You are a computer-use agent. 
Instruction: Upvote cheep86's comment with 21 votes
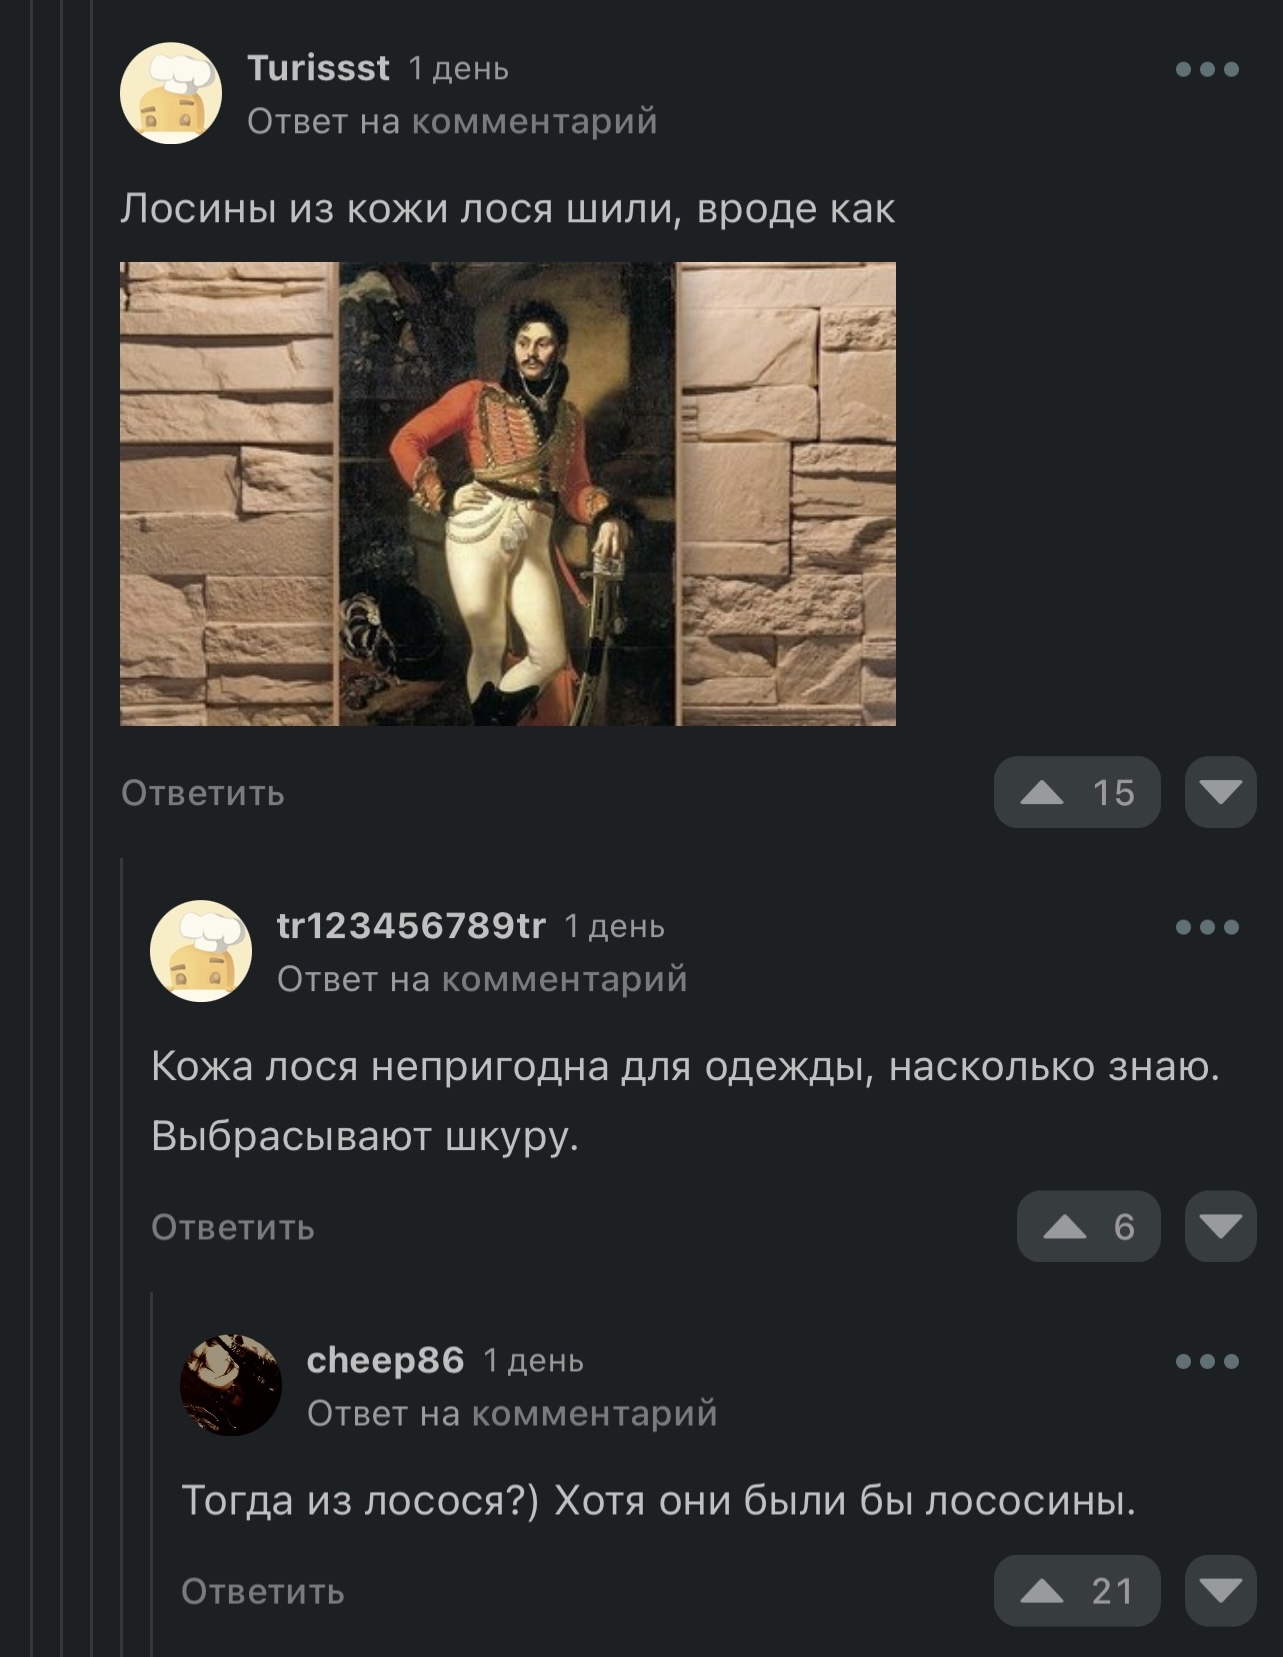pyautogui.click(x=1077, y=1590)
